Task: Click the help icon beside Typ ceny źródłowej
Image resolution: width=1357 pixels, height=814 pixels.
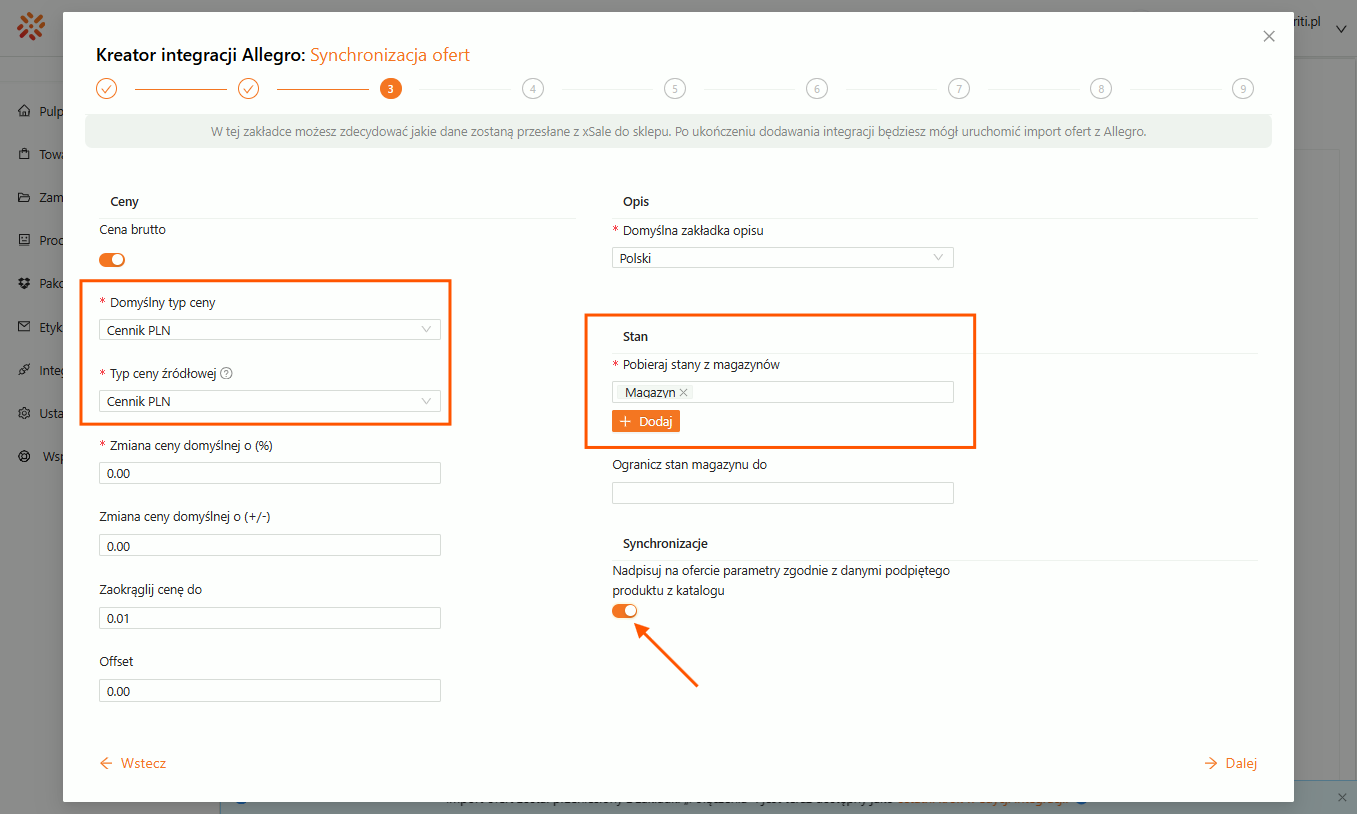Action: pos(226,374)
